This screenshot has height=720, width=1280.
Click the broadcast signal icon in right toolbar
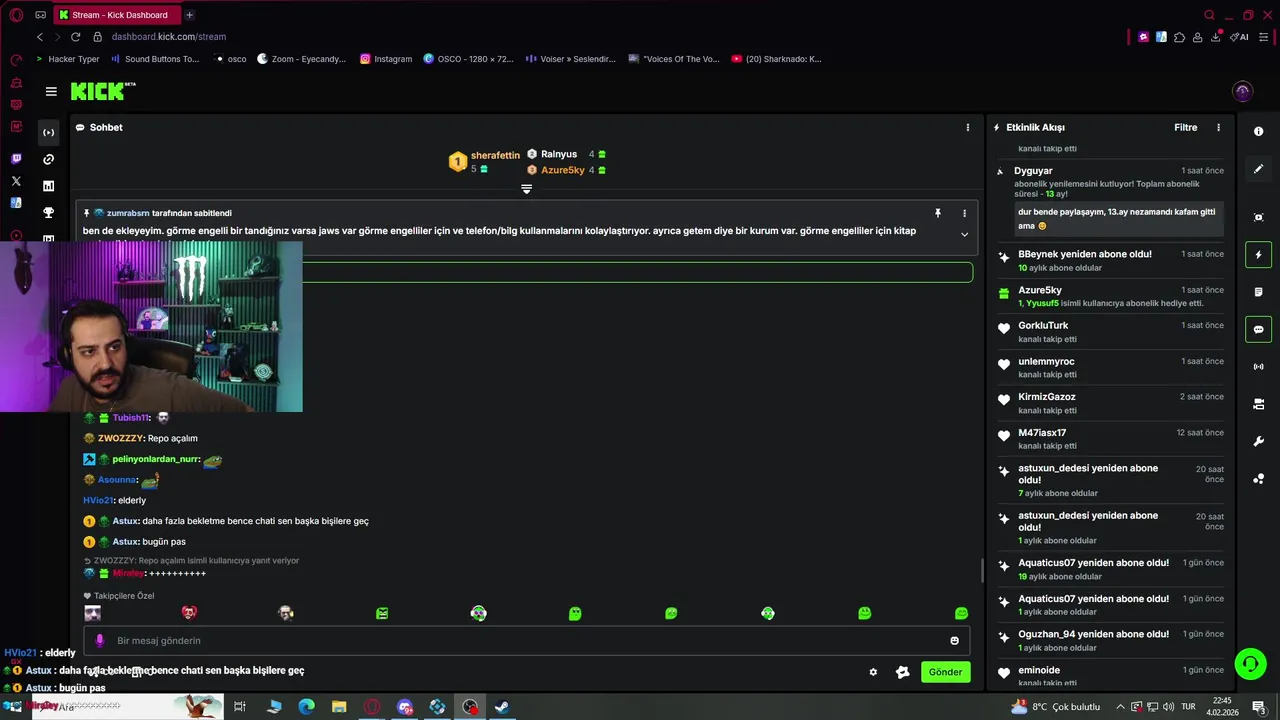1258,367
